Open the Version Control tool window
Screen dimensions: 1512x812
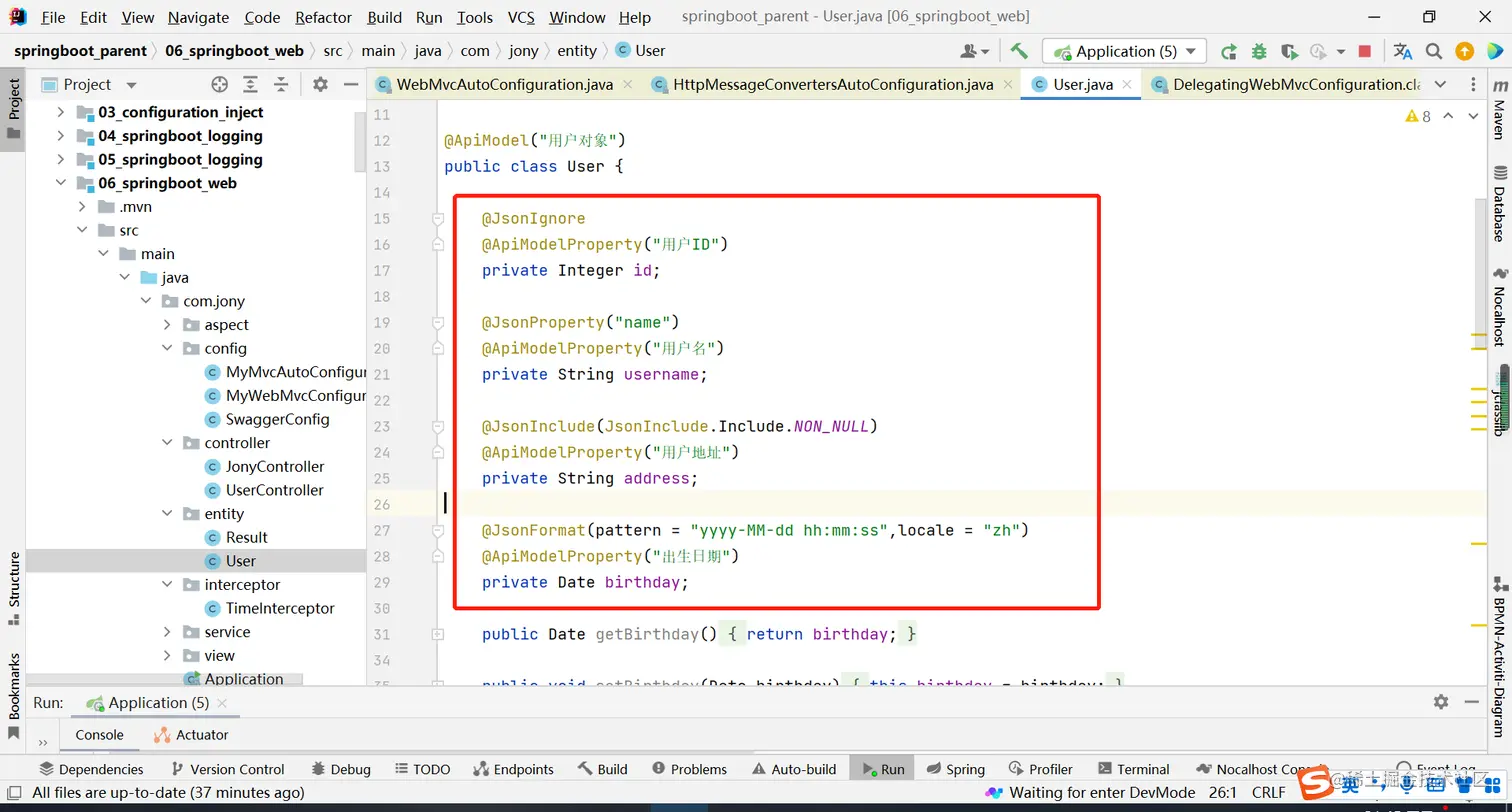pos(227,769)
